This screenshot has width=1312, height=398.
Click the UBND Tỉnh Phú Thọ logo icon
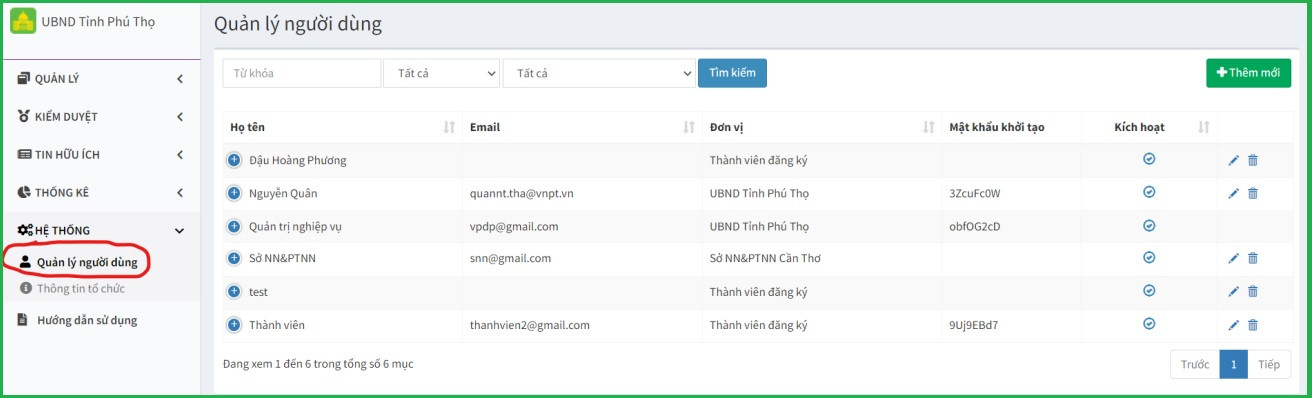click(x=23, y=21)
